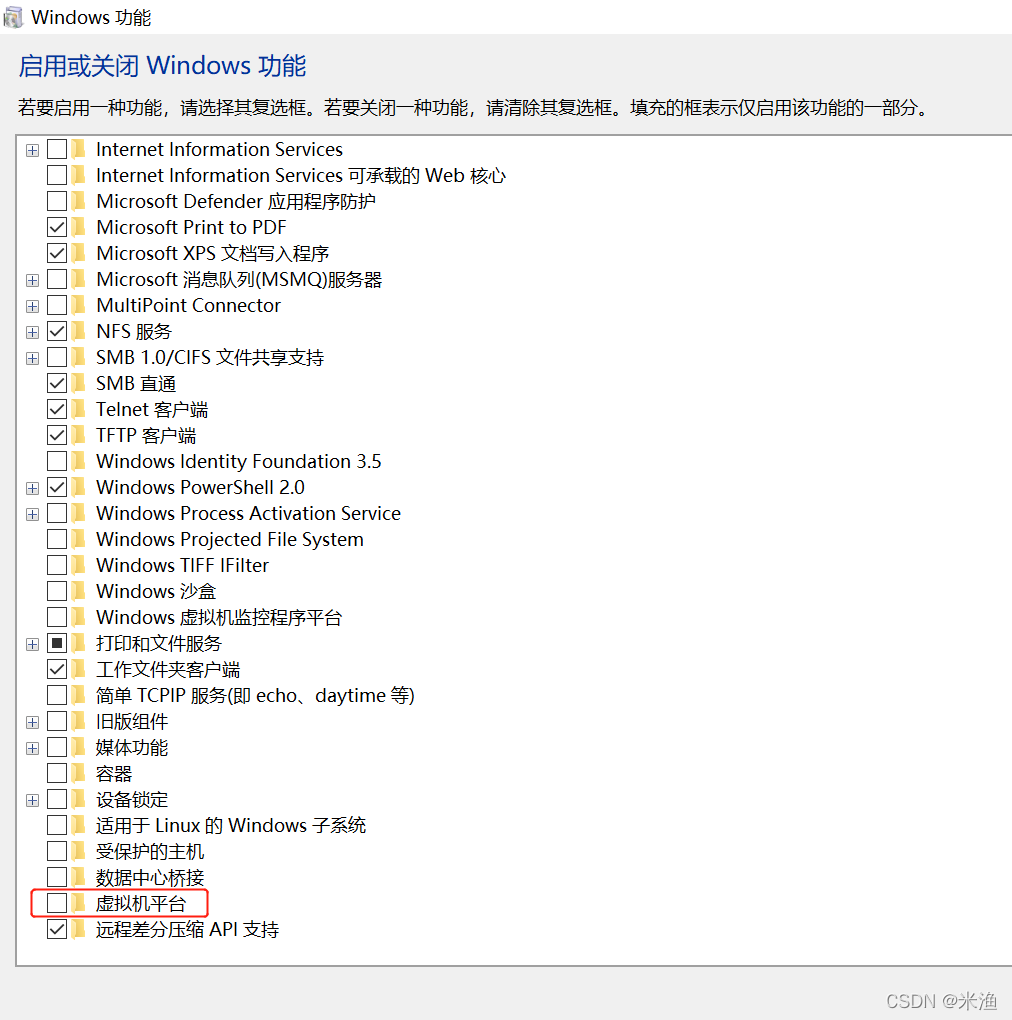Click folder icon beside 受保护的主机
This screenshot has height=1020, width=1012.
click(x=79, y=851)
